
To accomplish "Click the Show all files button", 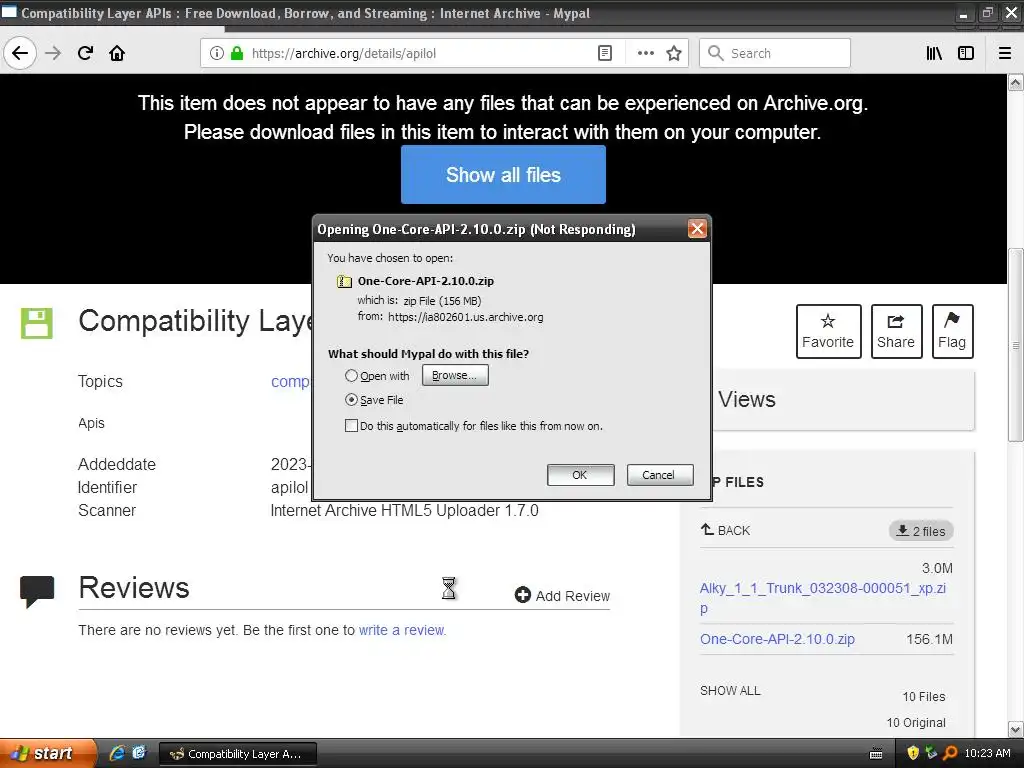I will (x=504, y=174).
